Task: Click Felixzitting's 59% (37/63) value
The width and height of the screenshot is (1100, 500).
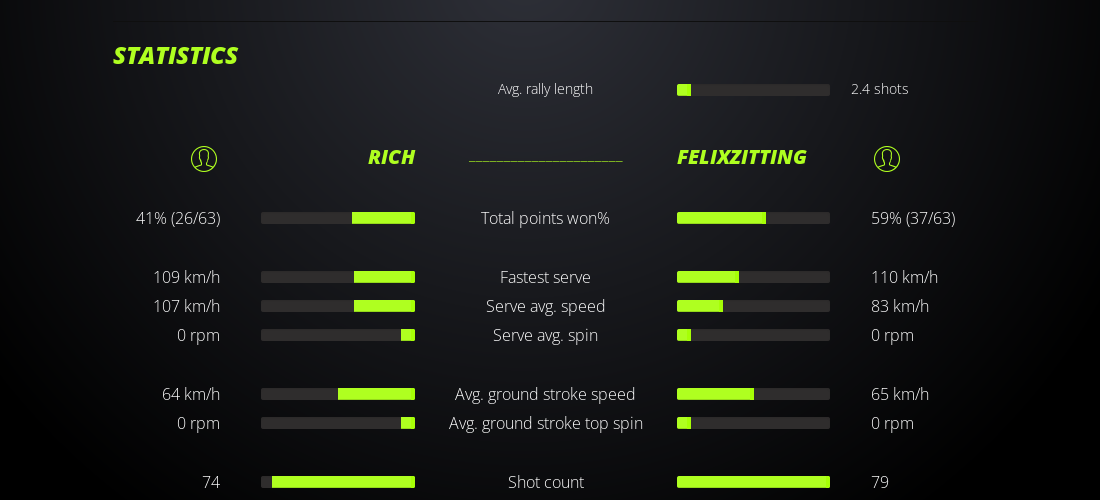Action: [913, 218]
